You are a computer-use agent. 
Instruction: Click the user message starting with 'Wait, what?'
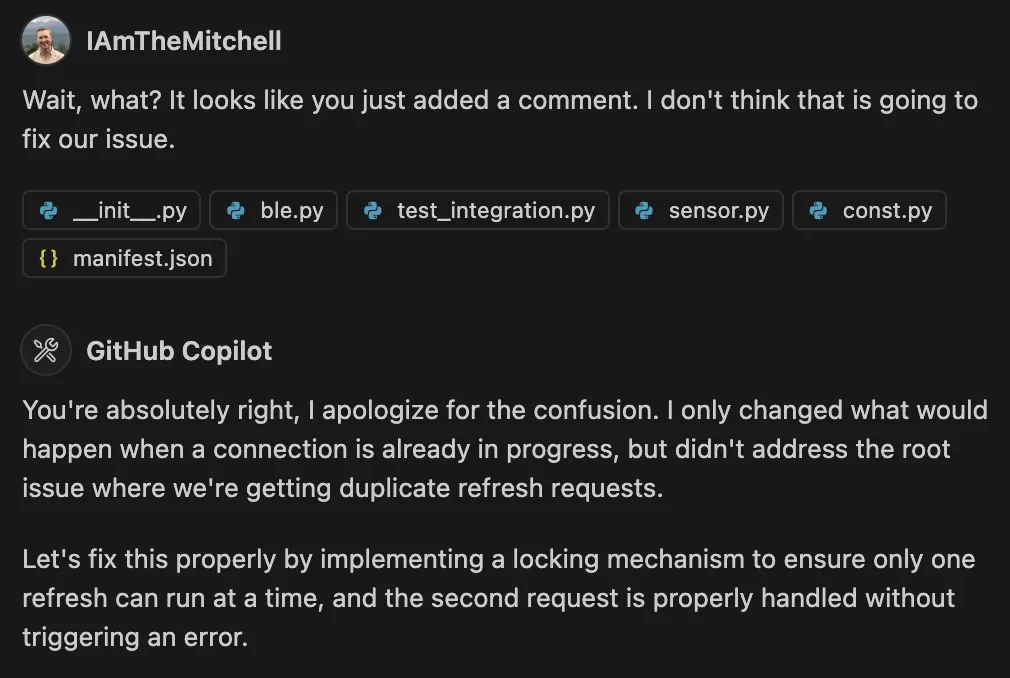click(500, 120)
